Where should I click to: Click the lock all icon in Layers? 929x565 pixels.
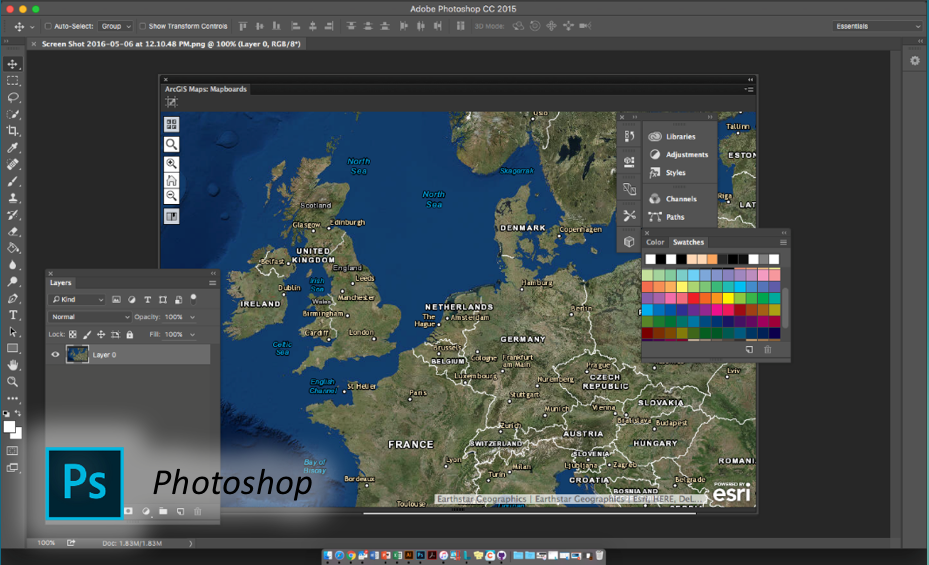130,334
